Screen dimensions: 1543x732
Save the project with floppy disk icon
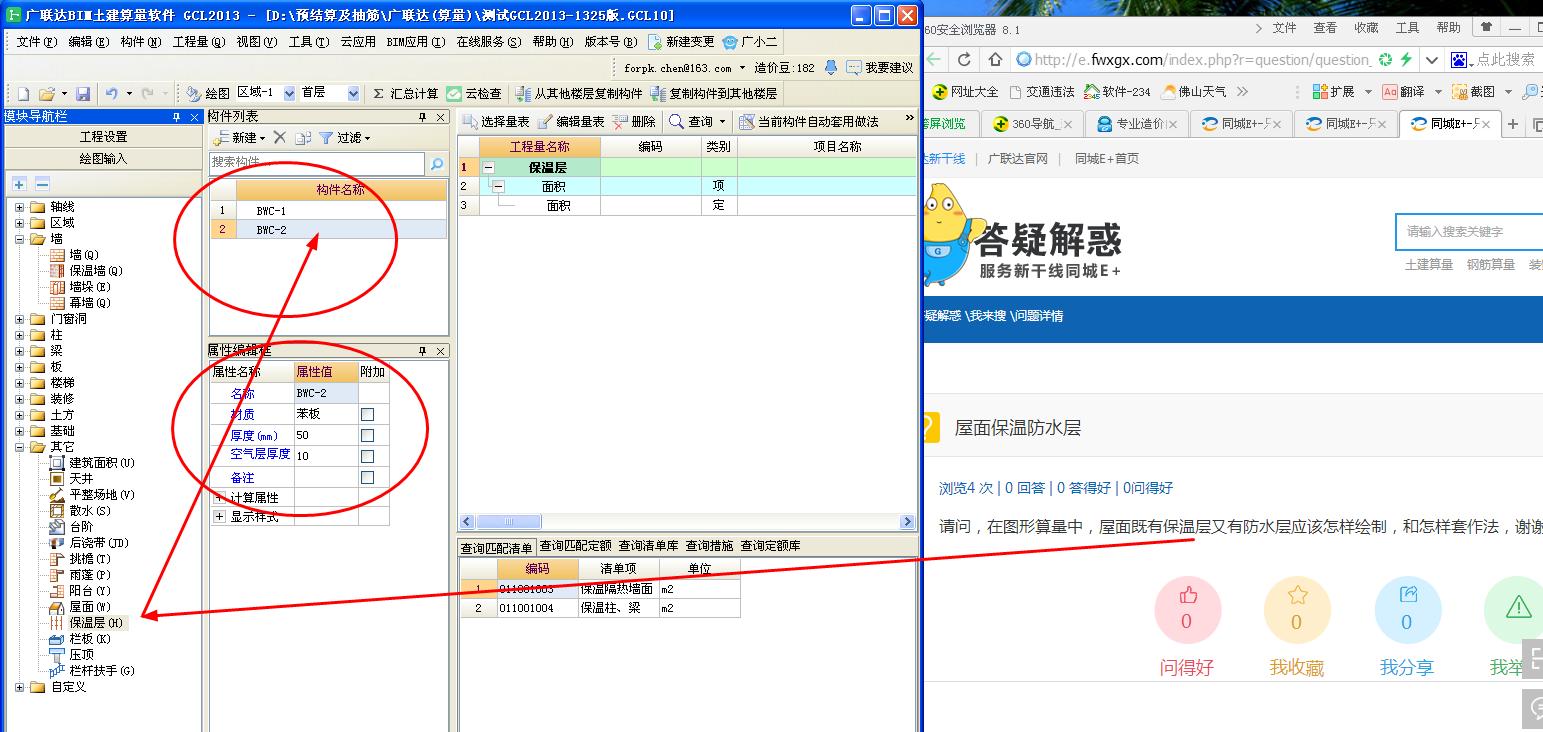(x=83, y=94)
